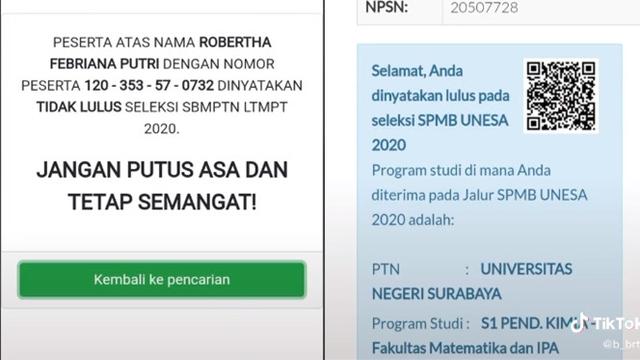Click the Universitas Negeri Surabaya PTN value
The width and height of the screenshot is (640, 360).
(x=472, y=281)
